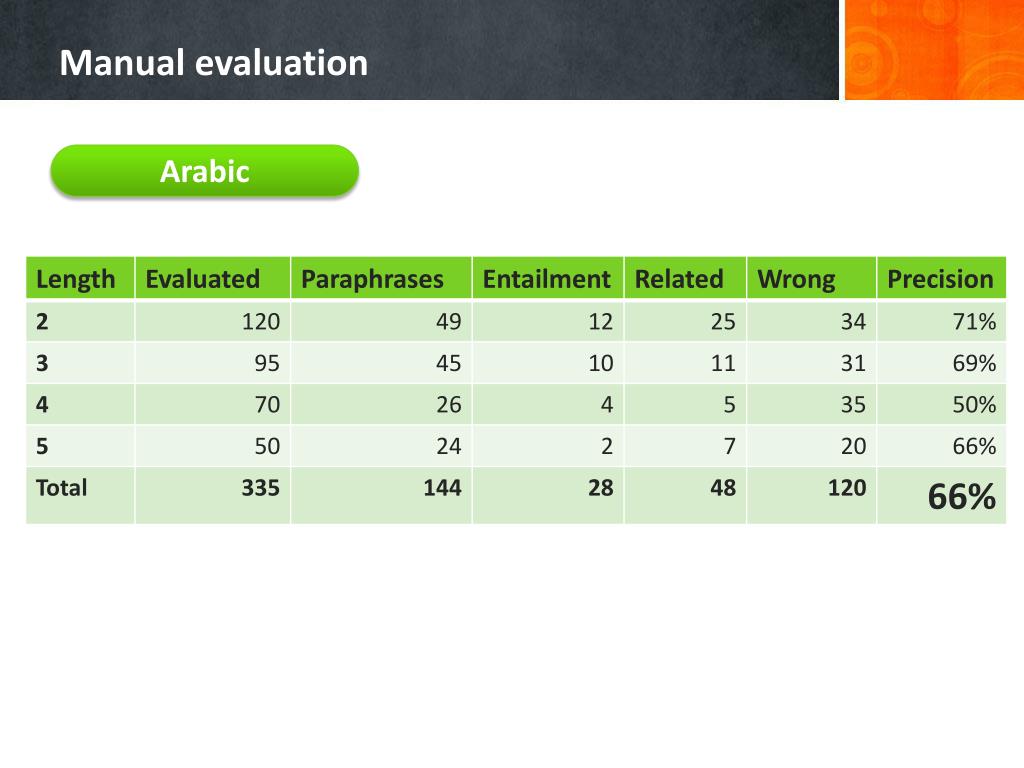Click the Paraphrases total 144
Image resolution: width=1024 pixels, height=768 pixels.
click(x=442, y=488)
